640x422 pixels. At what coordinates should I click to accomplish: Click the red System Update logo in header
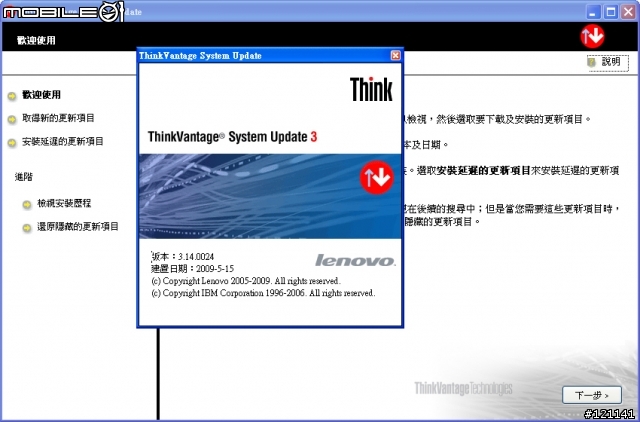coord(592,36)
